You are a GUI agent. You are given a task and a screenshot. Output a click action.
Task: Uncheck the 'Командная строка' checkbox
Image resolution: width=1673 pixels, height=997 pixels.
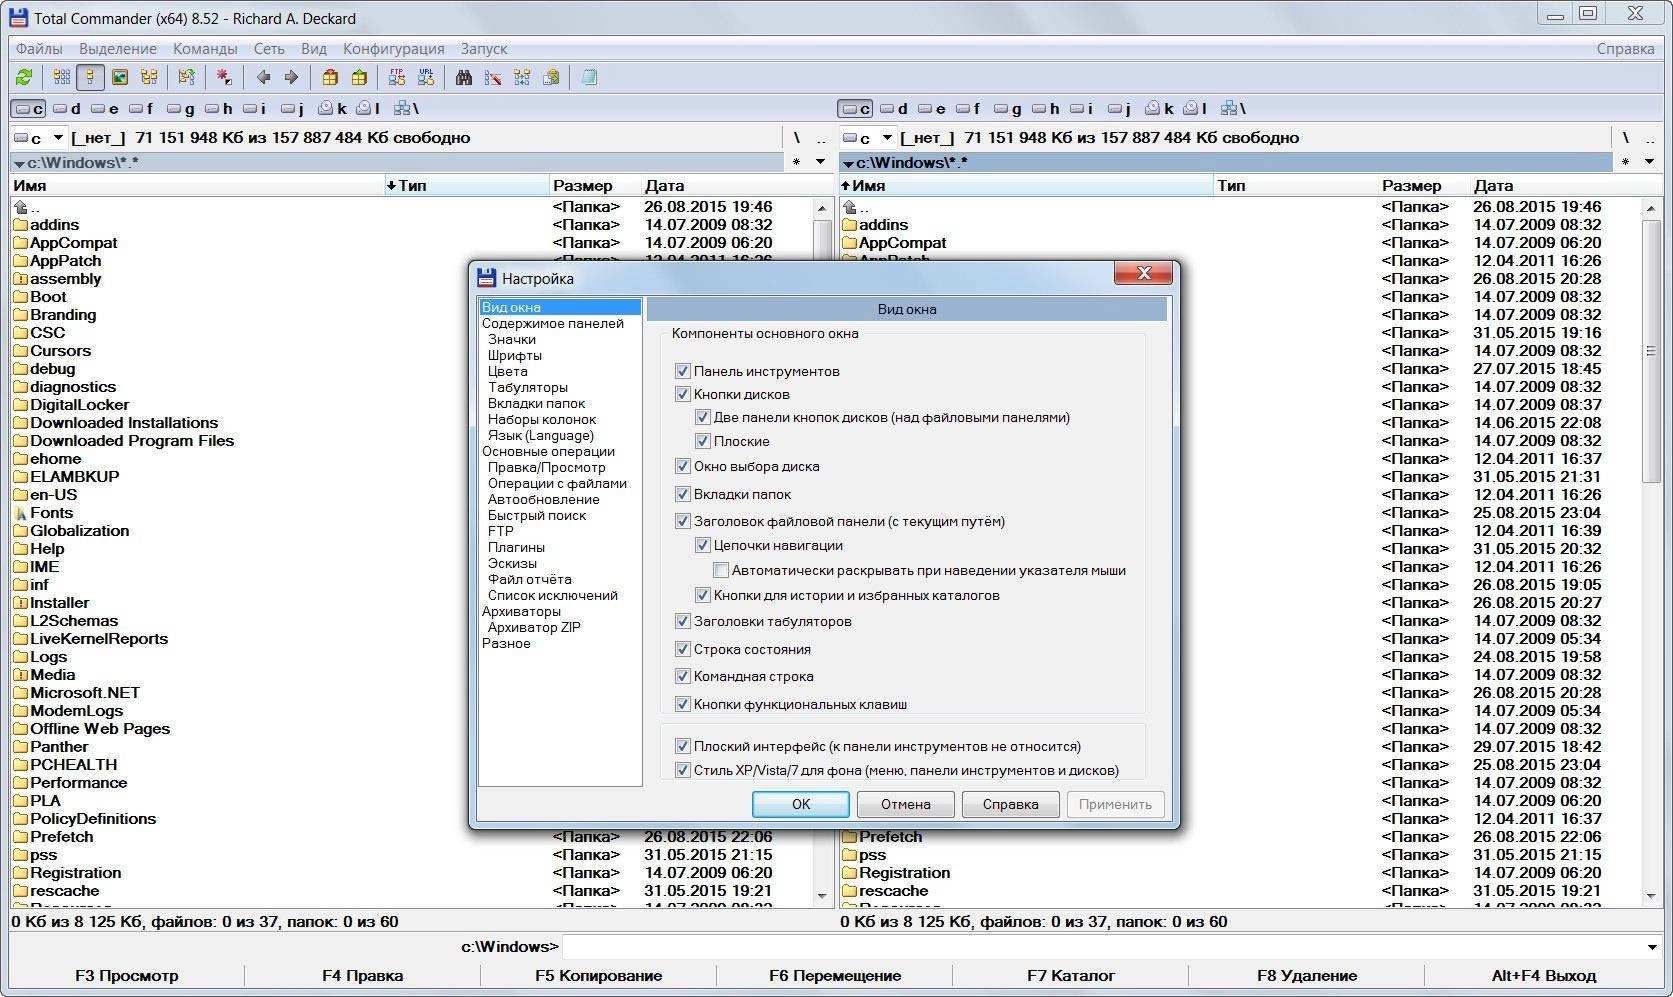point(683,676)
